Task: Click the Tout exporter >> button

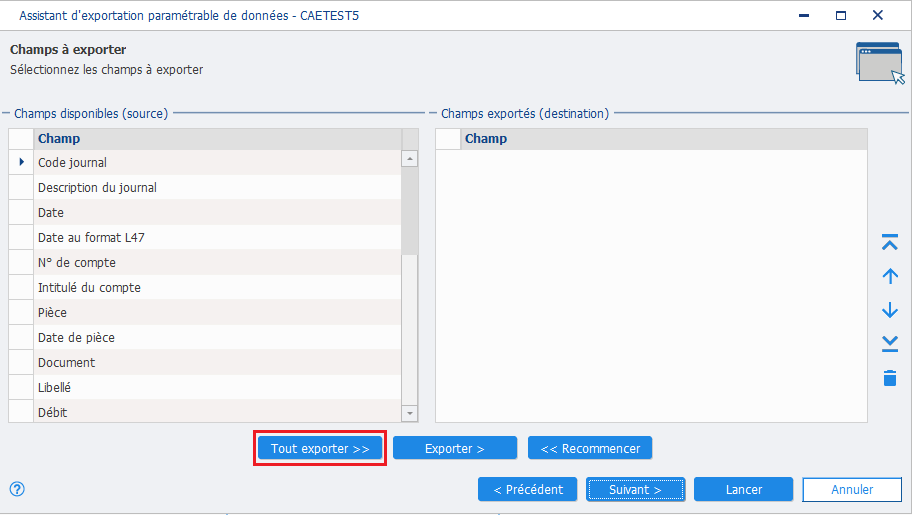Action: coord(320,448)
